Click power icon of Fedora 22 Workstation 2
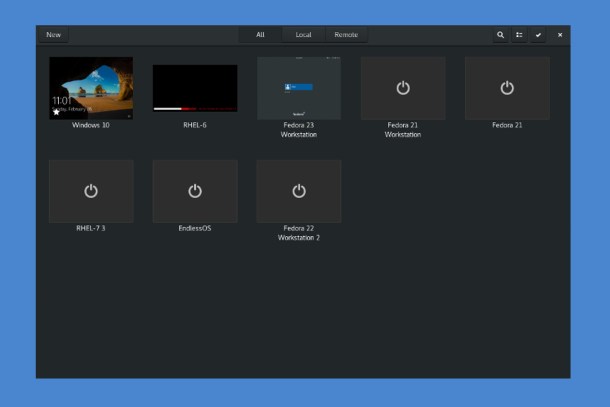This screenshot has width=610, height=407. click(299, 191)
